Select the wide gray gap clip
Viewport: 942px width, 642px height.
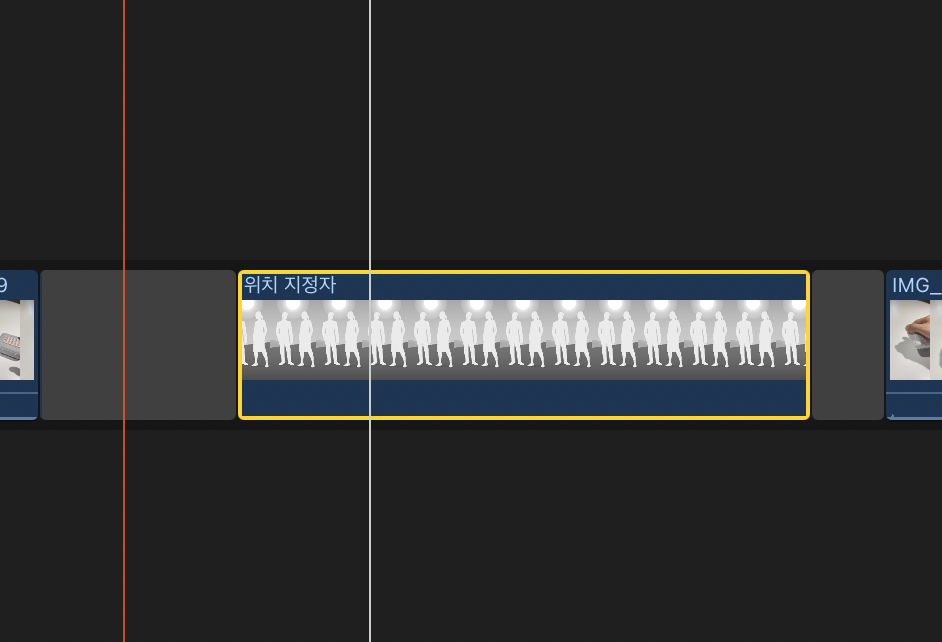coord(138,345)
